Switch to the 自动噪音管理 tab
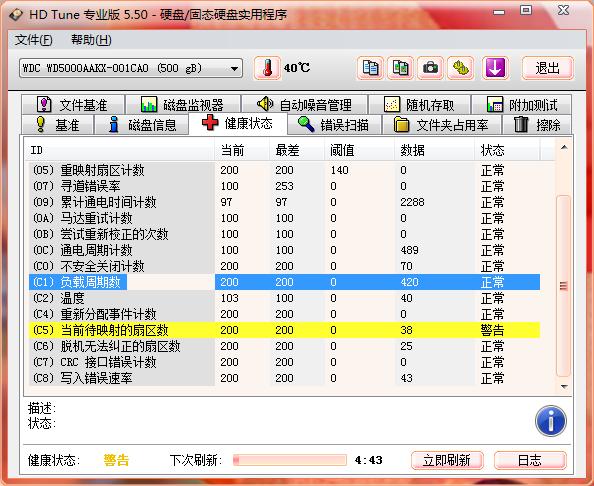 305,105
